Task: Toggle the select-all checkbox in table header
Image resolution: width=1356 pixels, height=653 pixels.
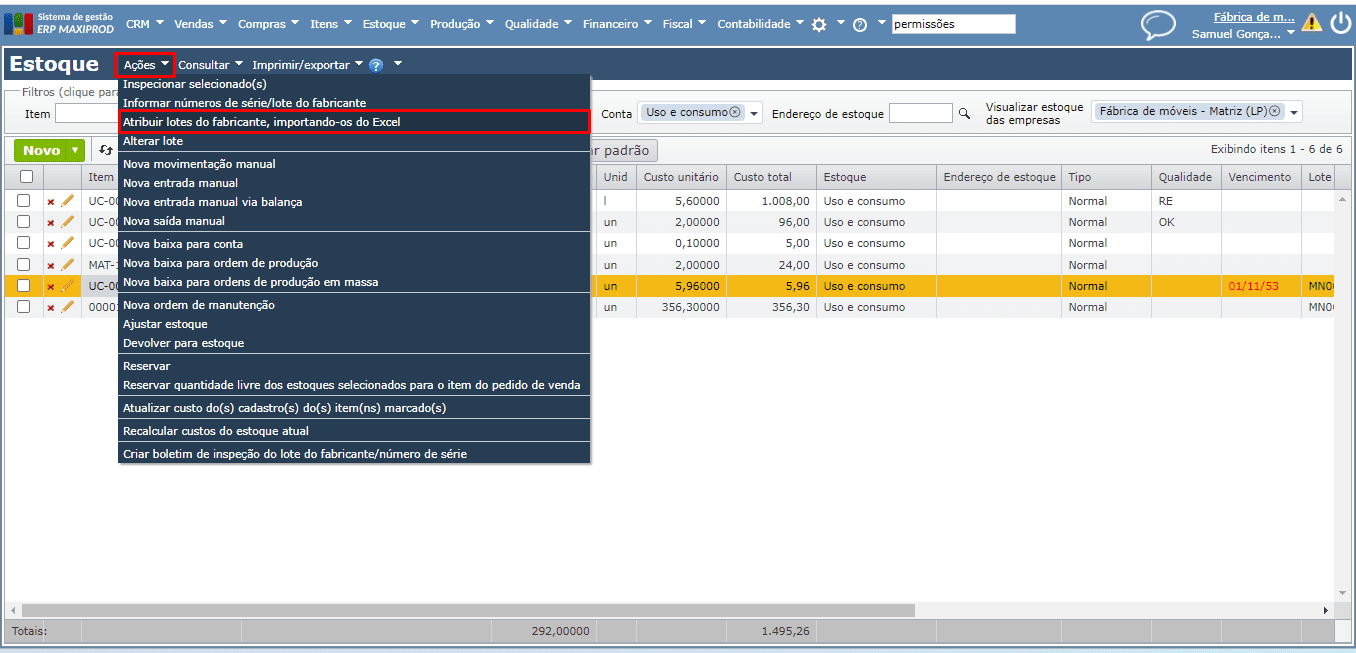Action: [26, 177]
